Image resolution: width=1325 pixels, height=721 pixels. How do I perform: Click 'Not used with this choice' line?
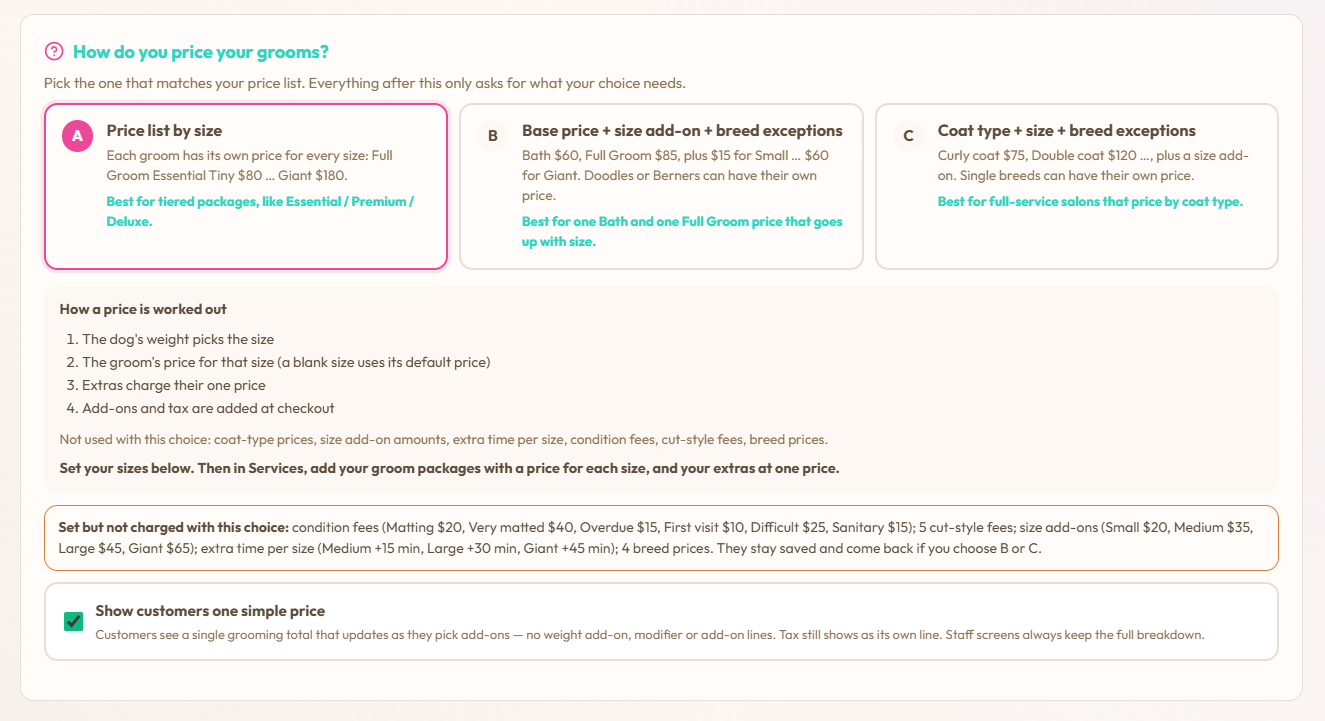(443, 439)
